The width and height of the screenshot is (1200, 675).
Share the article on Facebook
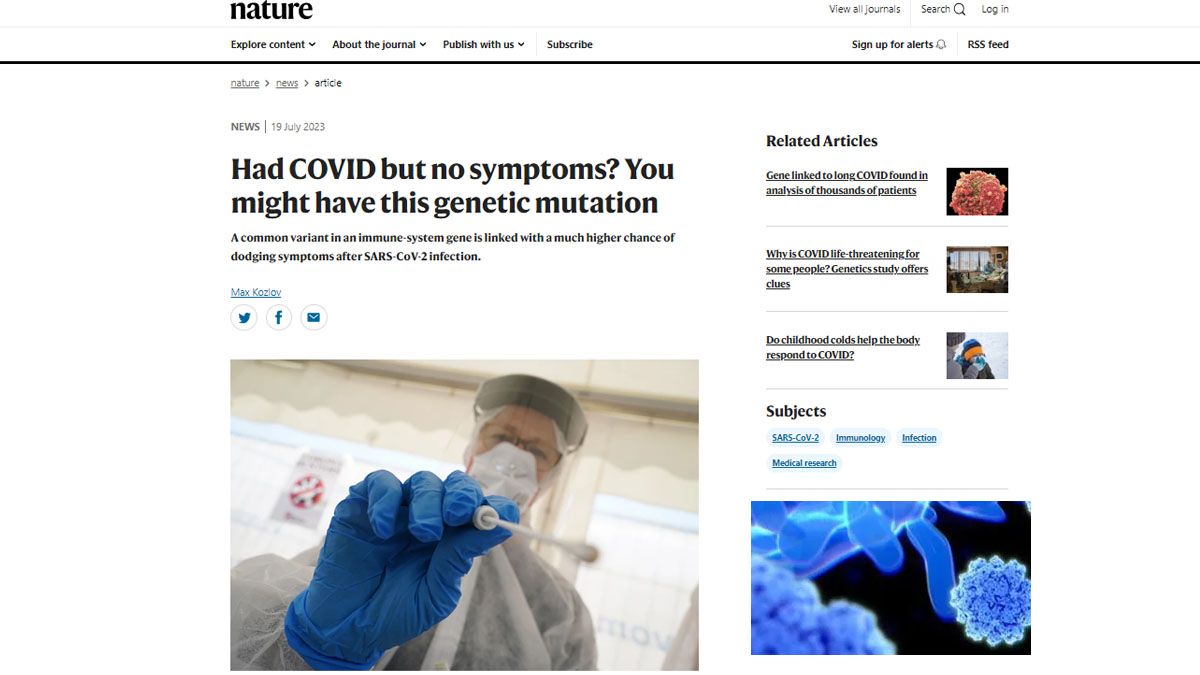[278, 317]
